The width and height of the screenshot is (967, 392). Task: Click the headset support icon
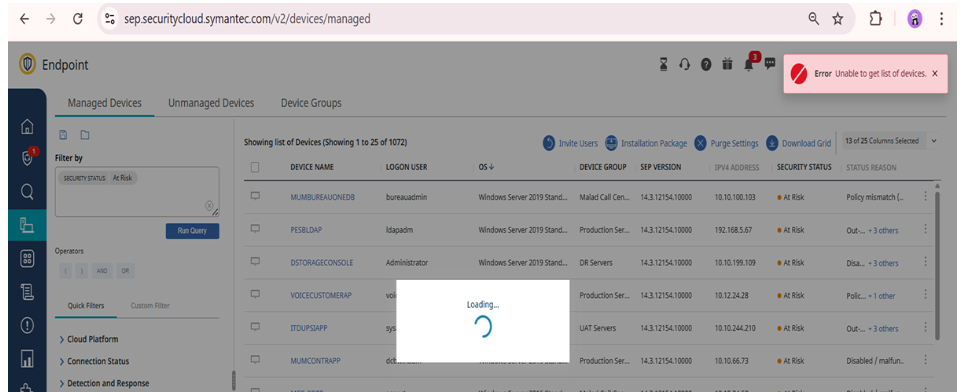(x=685, y=64)
